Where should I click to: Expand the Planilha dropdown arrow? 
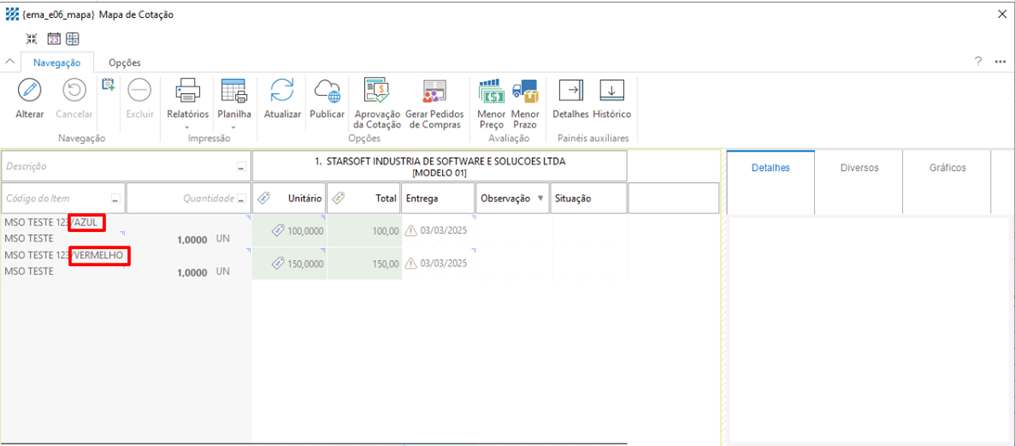click(234, 126)
